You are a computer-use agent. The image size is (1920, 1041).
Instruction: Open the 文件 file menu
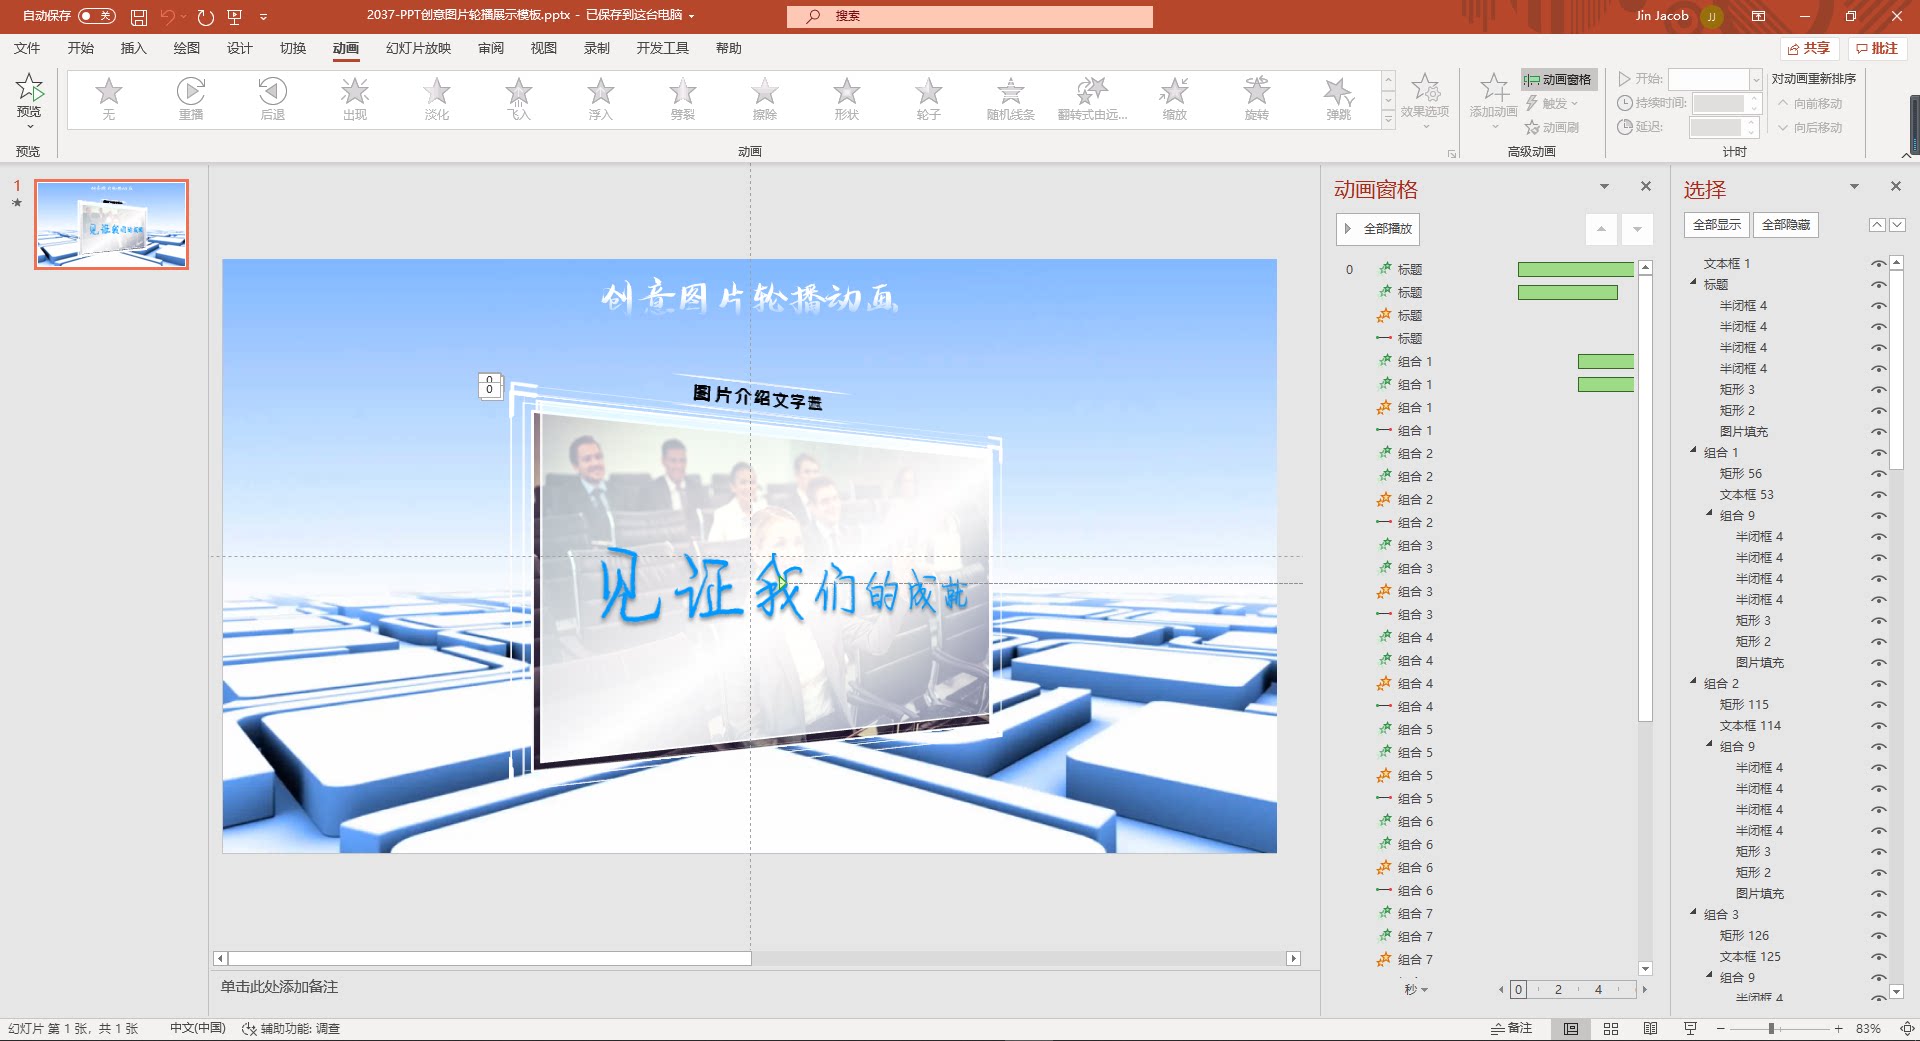point(27,48)
